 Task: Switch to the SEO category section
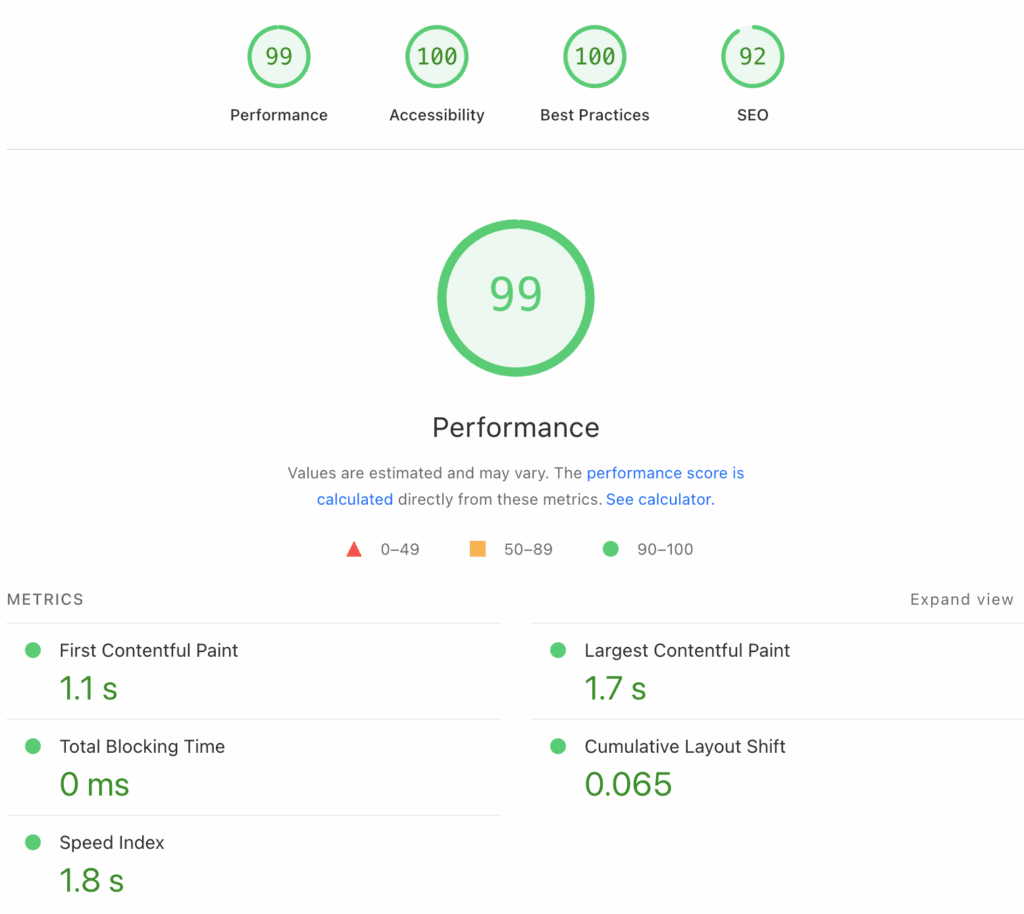pos(752,114)
